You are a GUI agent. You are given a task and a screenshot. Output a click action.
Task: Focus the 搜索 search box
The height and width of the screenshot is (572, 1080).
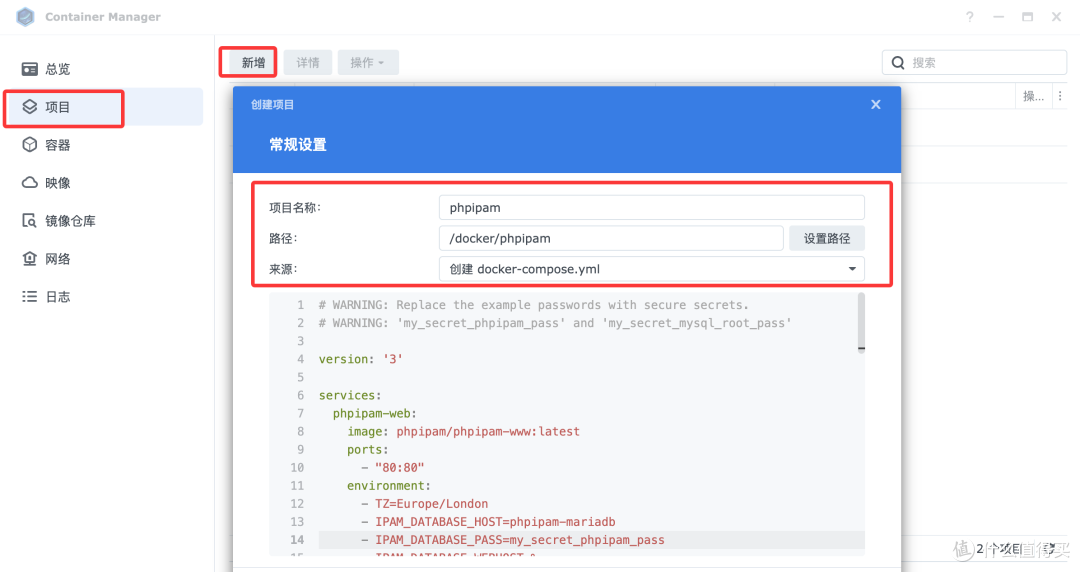point(974,63)
